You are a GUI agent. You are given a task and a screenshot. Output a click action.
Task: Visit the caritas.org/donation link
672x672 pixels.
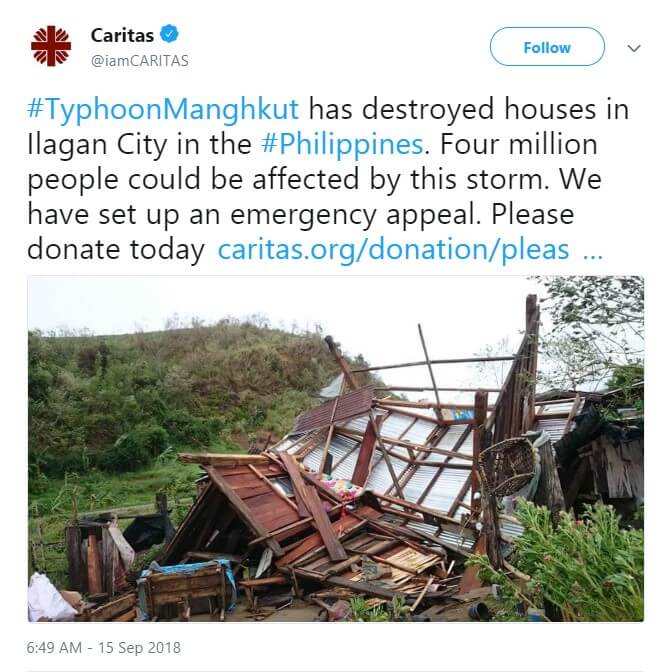pyautogui.click(x=393, y=249)
